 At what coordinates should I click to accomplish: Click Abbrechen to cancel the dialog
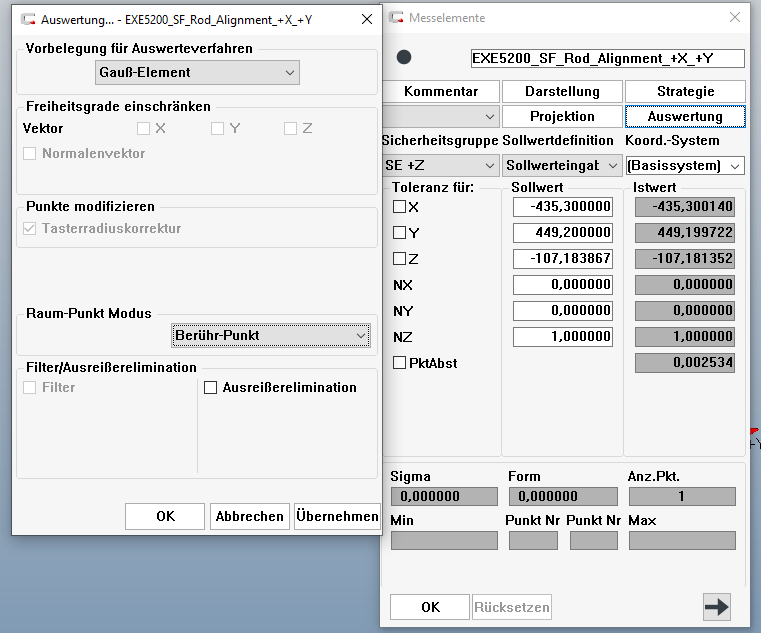[x=250, y=516]
